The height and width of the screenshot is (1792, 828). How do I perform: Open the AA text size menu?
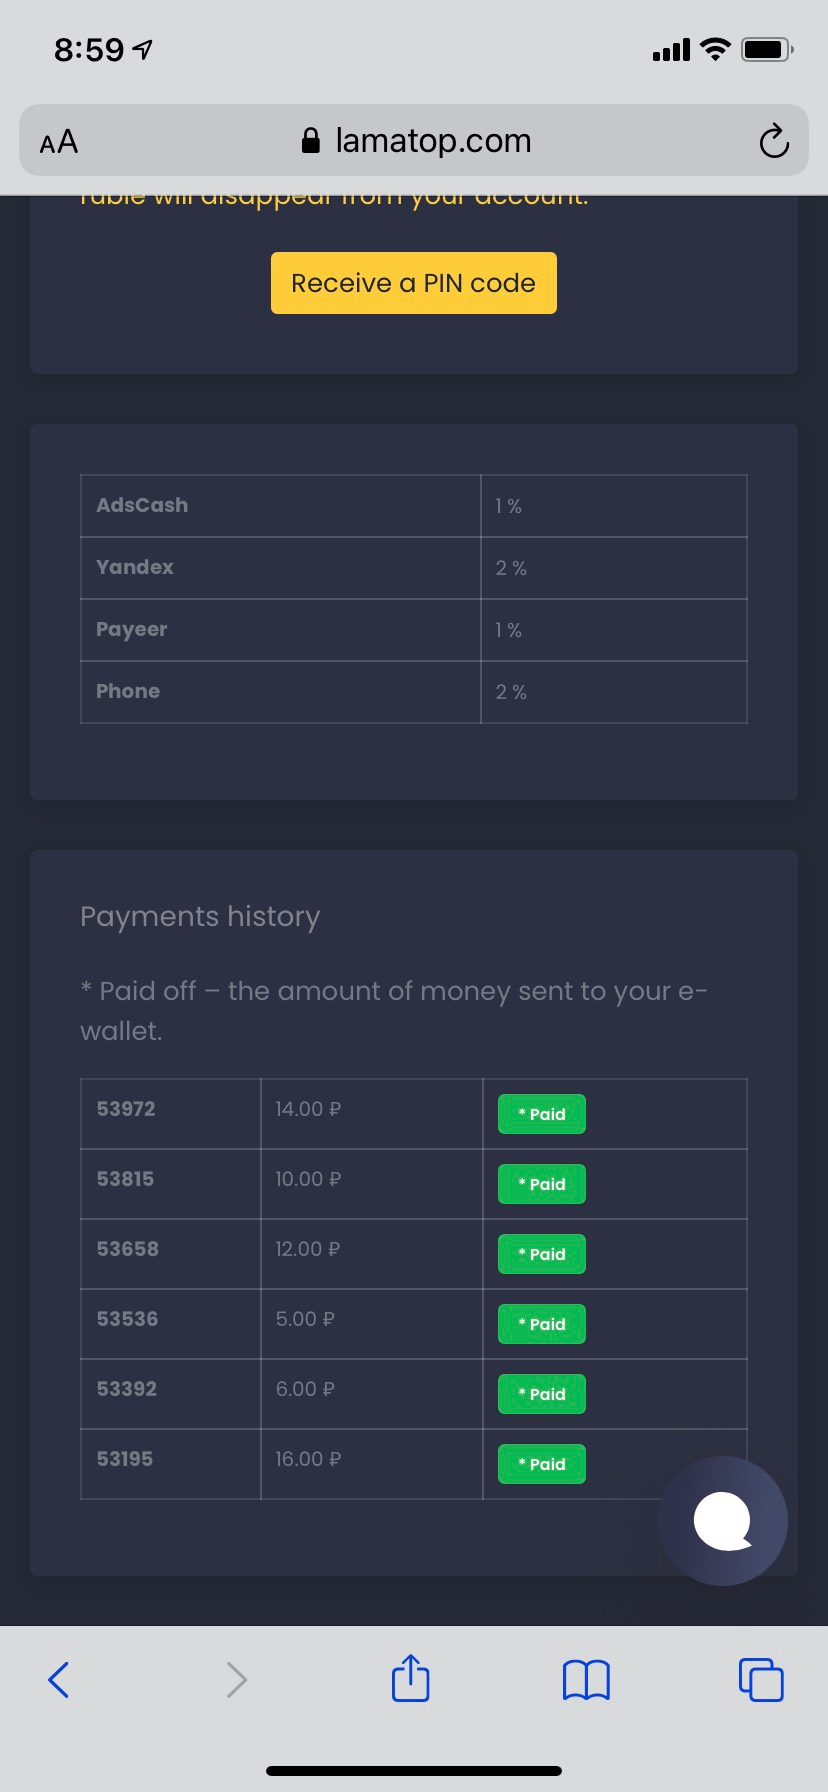[59, 141]
